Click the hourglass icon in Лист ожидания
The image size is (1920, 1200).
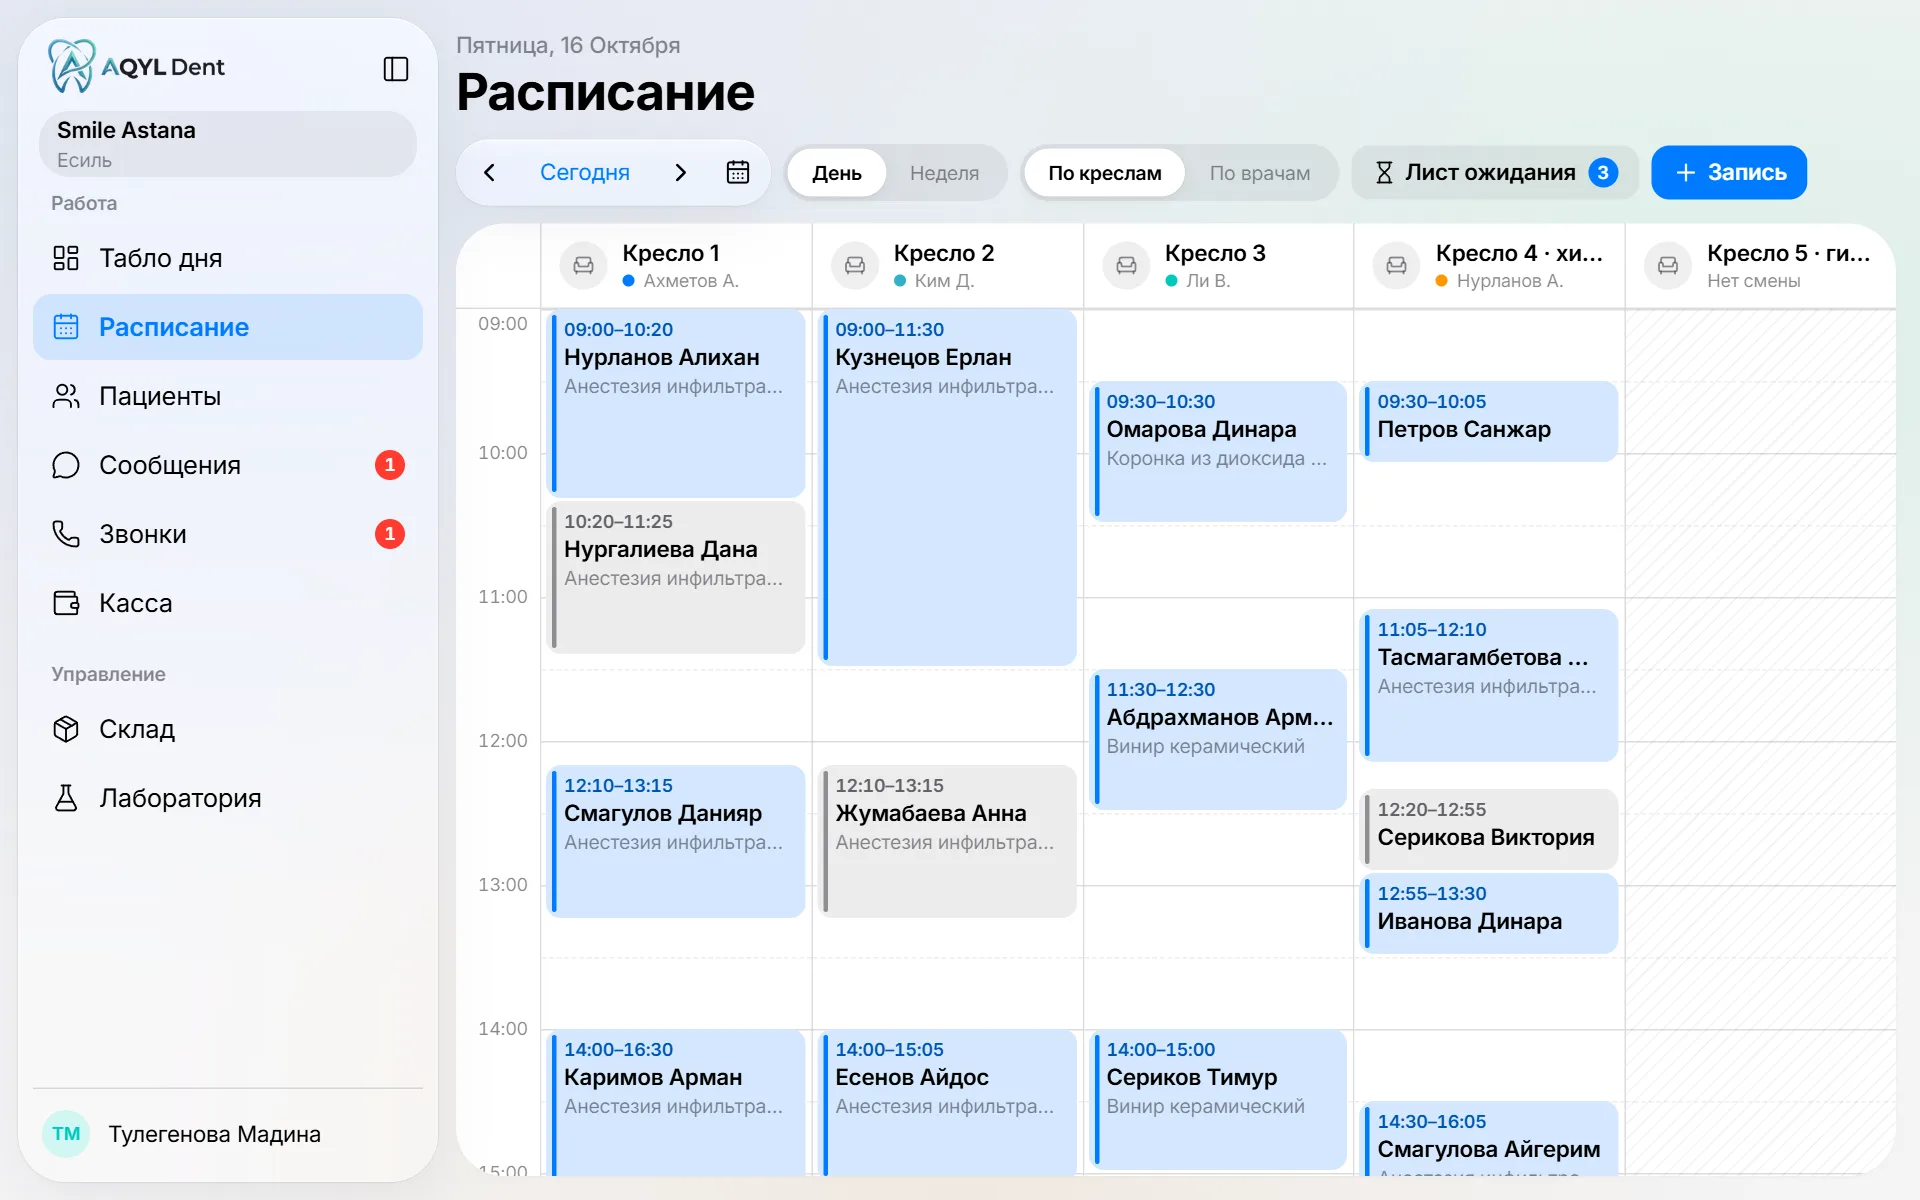(x=1384, y=173)
